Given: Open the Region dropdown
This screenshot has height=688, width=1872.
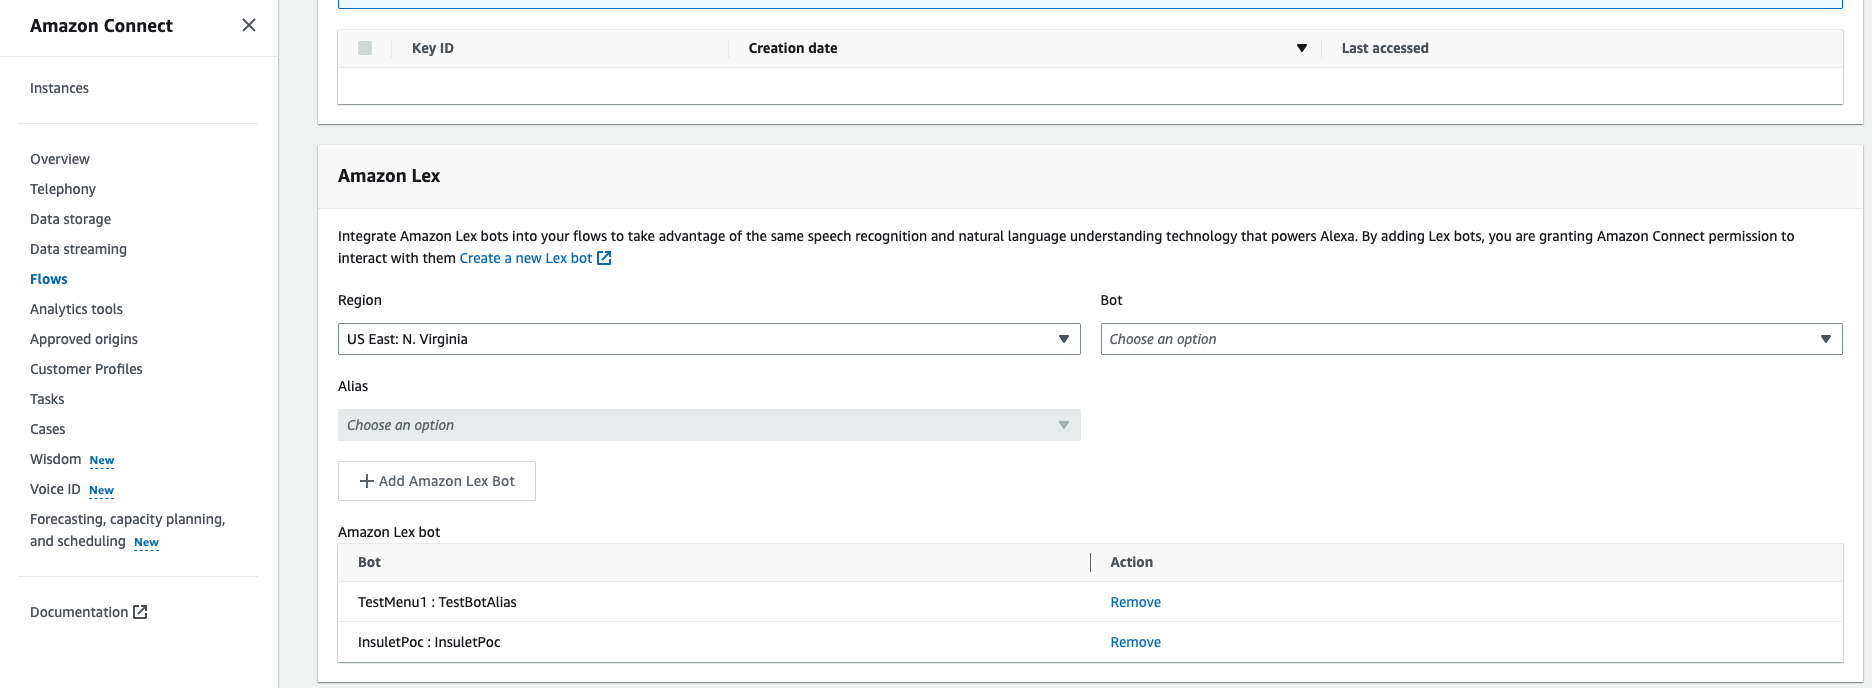Looking at the screenshot, I should [709, 339].
